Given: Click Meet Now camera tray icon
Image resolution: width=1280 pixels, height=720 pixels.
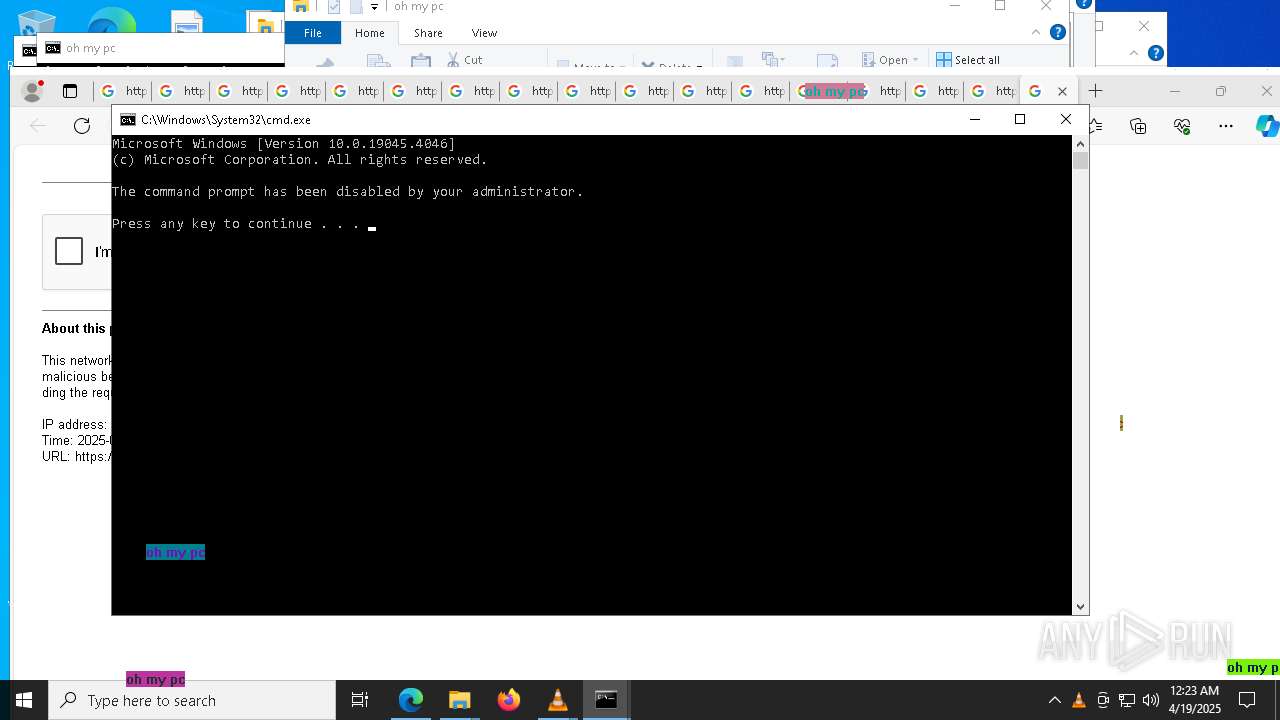Looking at the screenshot, I should point(1103,700).
